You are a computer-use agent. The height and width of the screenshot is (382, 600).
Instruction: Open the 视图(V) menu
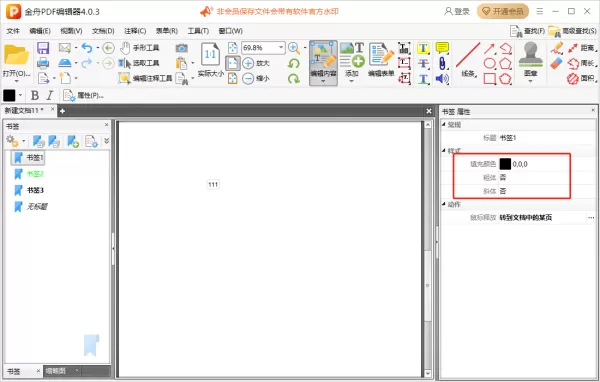point(71,31)
